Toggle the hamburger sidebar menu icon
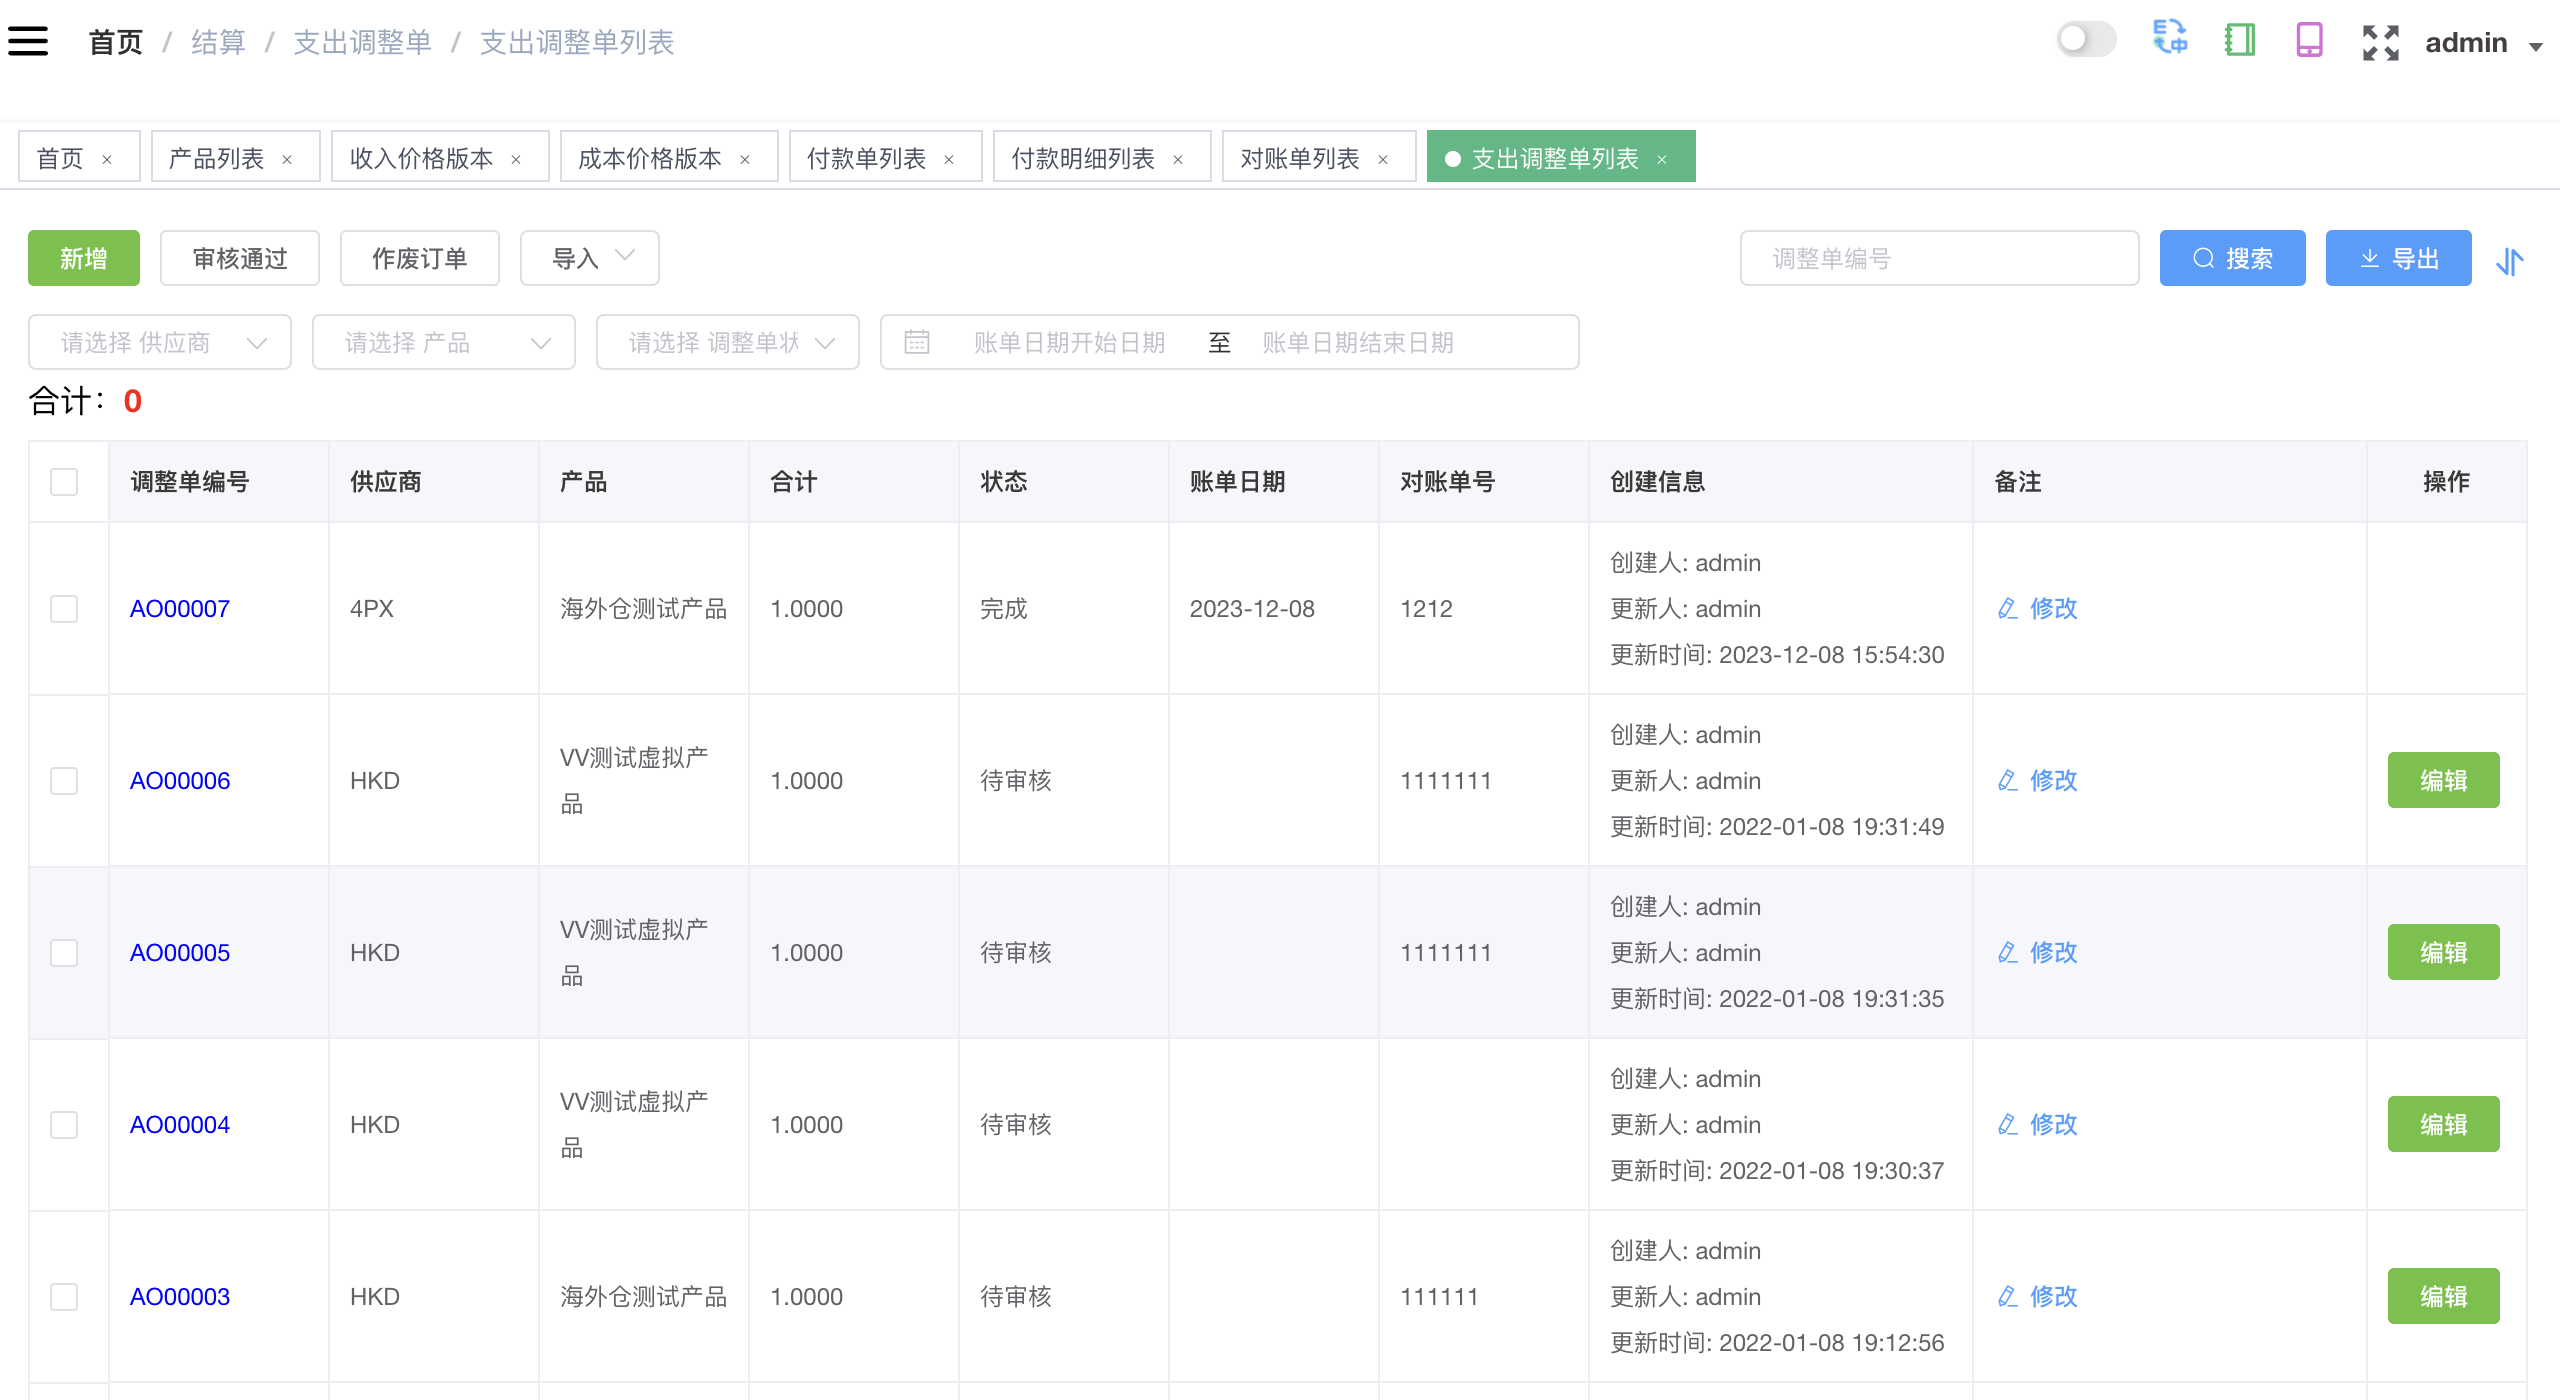The width and height of the screenshot is (2560, 1400). [x=28, y=42]
